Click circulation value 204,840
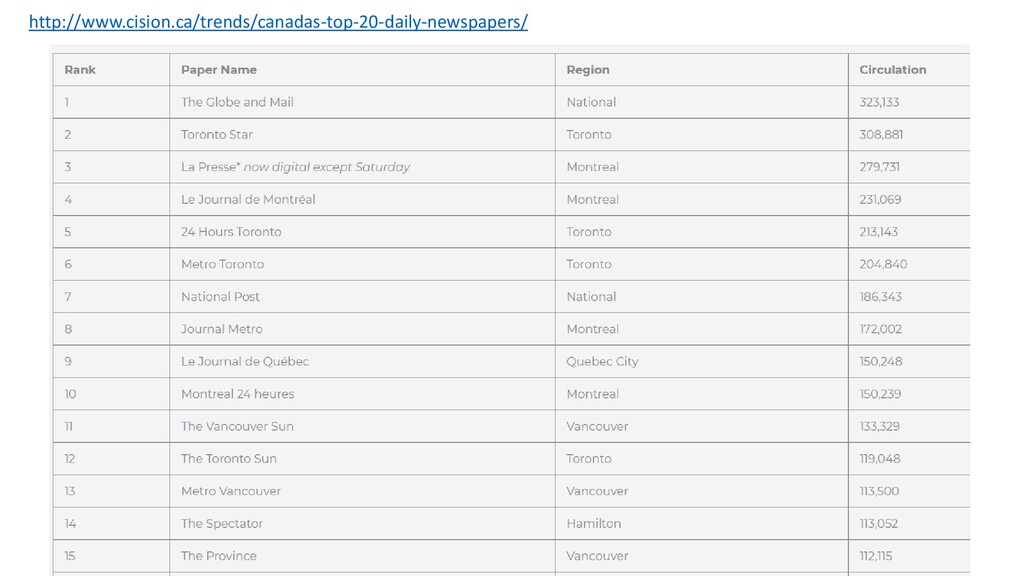The width and height of the screenshot is (1024, 576). click(883, 264)
